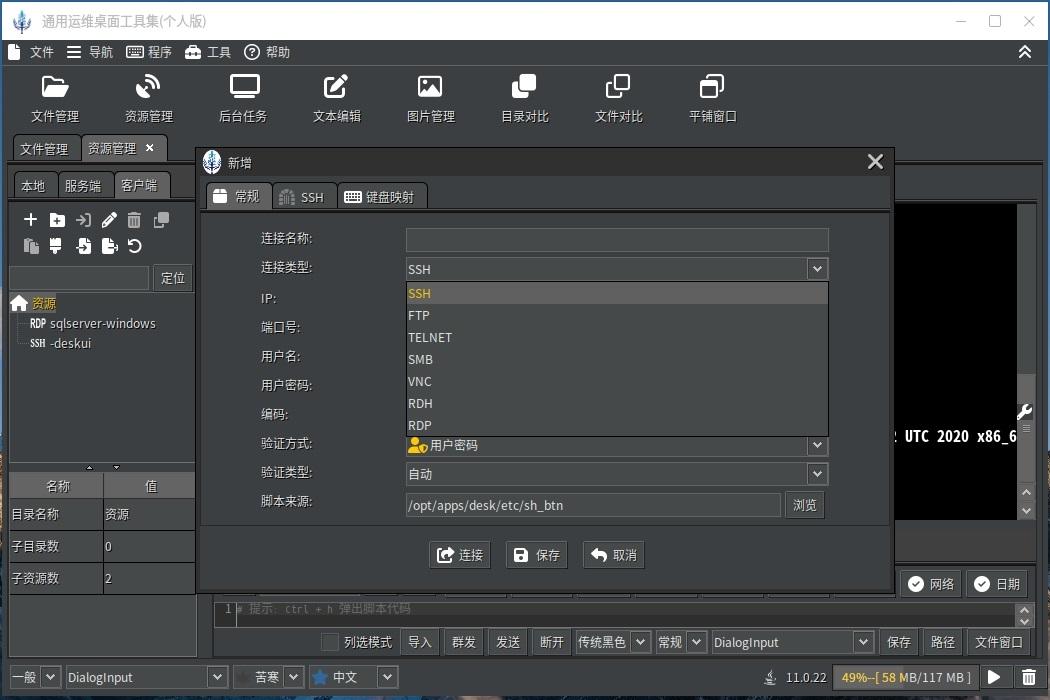
Task: Select the RDP sqlserver-windows tree item
Action: 92,324
